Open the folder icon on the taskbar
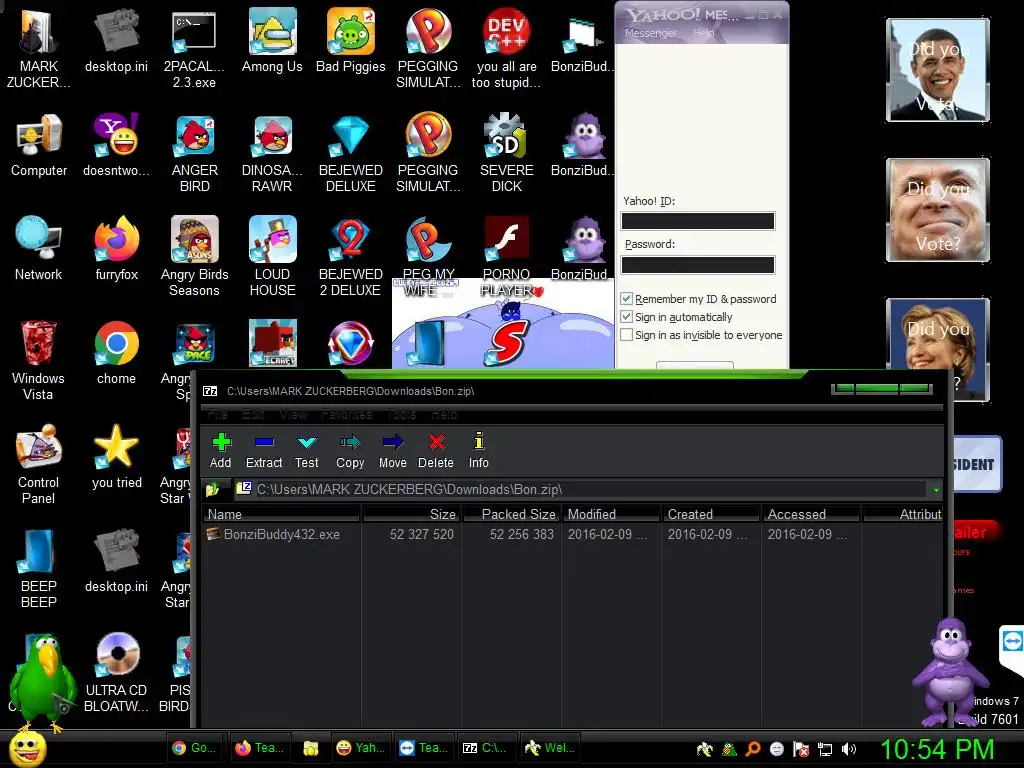This screenshot has height=768, width=1024. click(x=311, y=748)
